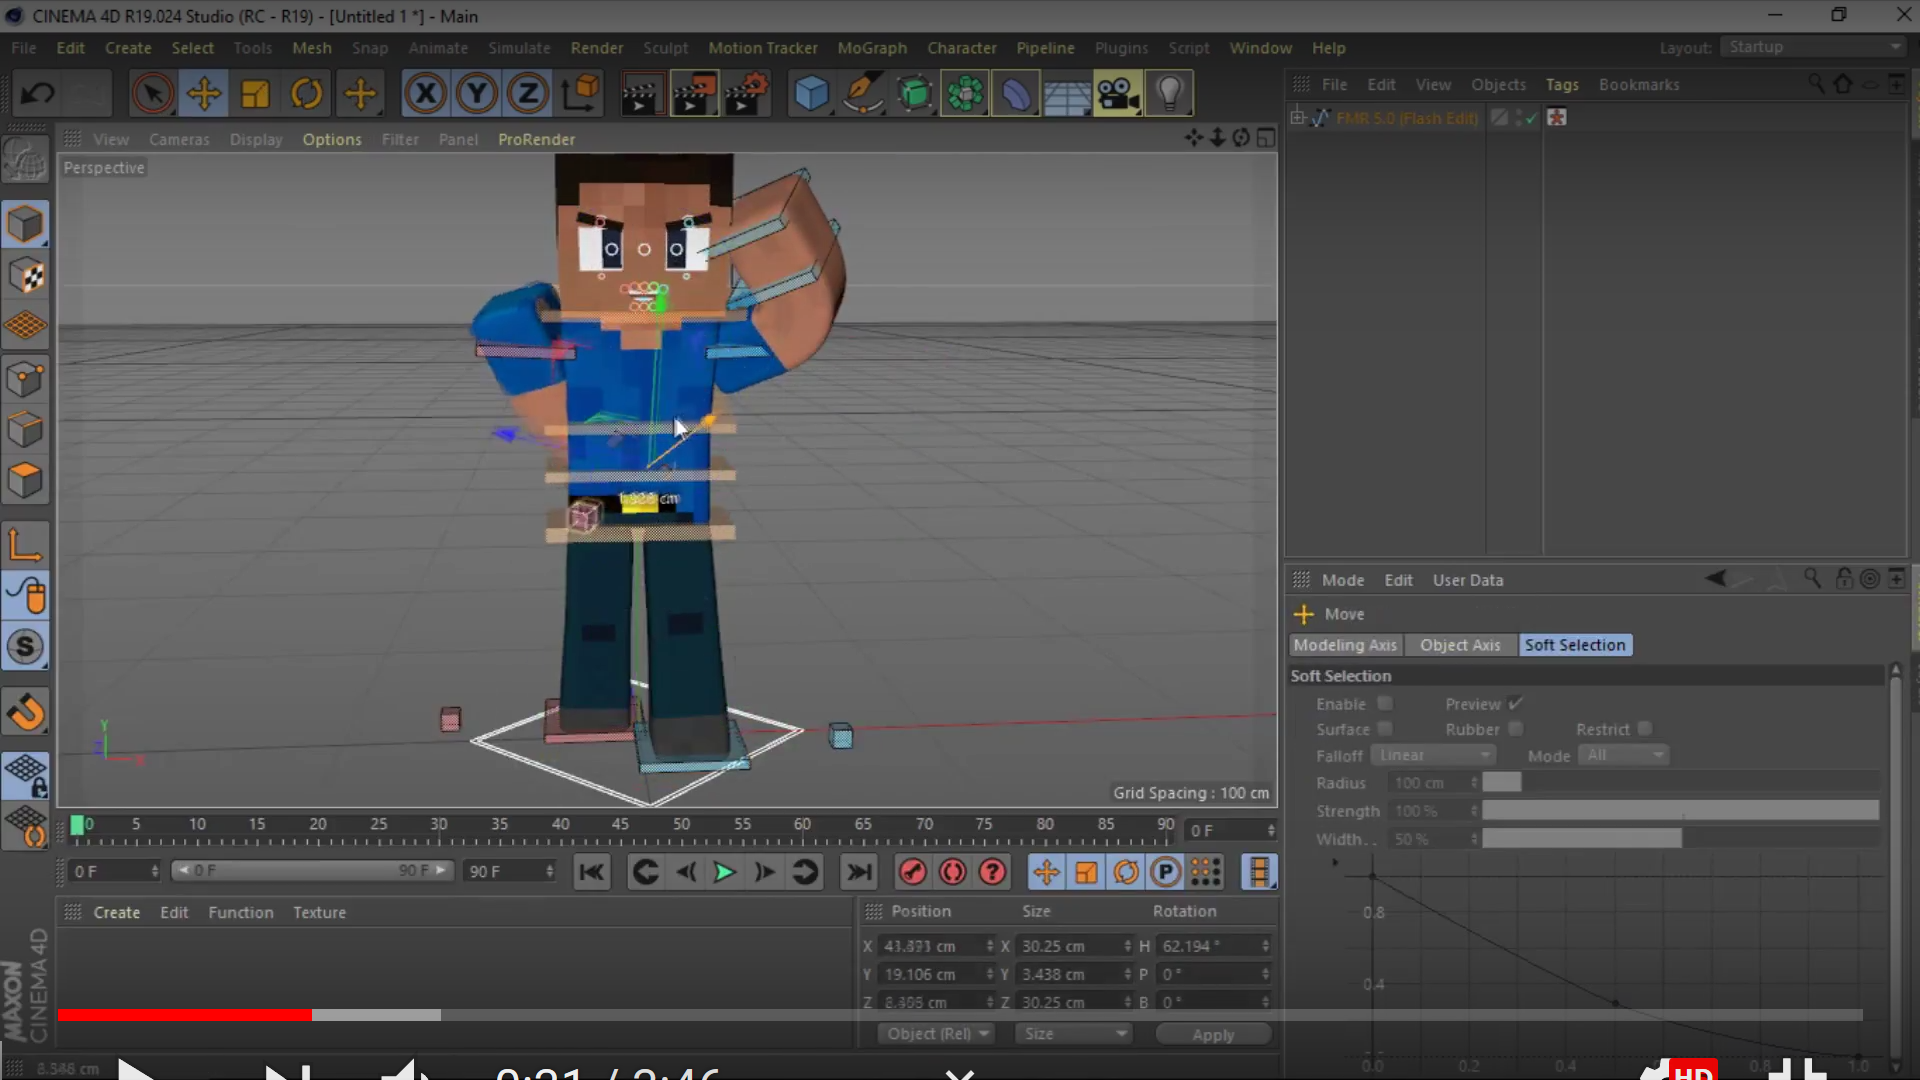Add a Camera object
This screenshot has height=1080, width=1920.
1118,94
